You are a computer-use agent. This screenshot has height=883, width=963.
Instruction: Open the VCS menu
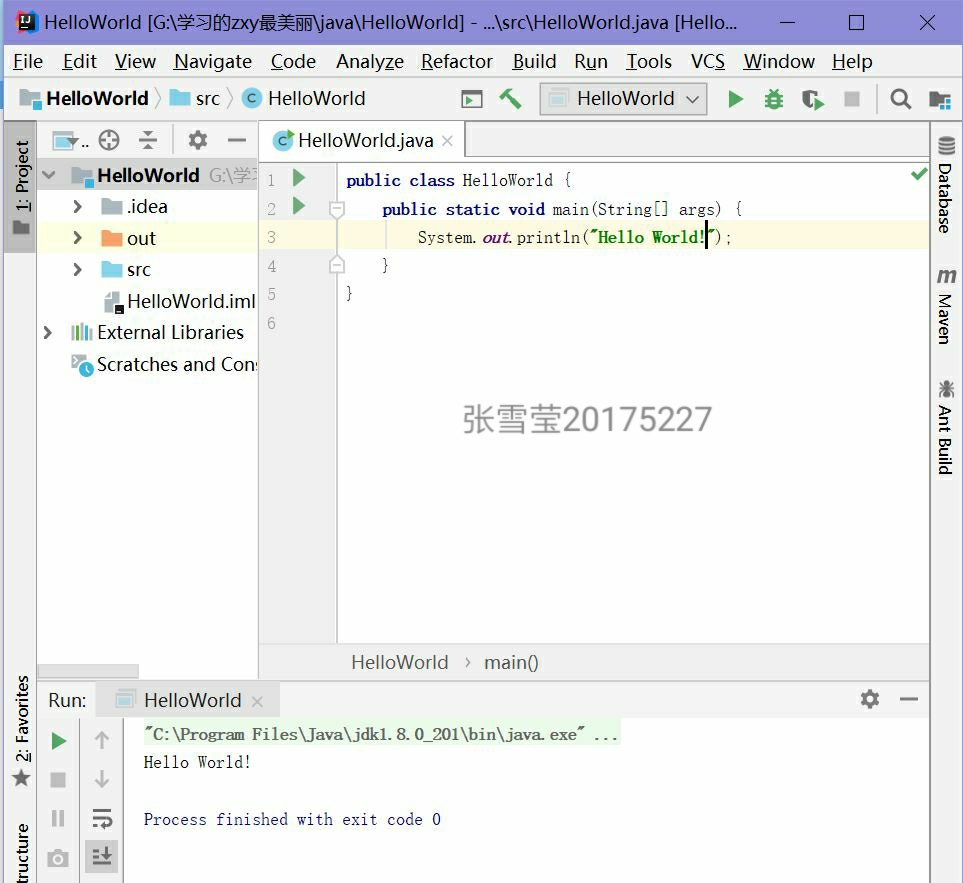(708, 61)
